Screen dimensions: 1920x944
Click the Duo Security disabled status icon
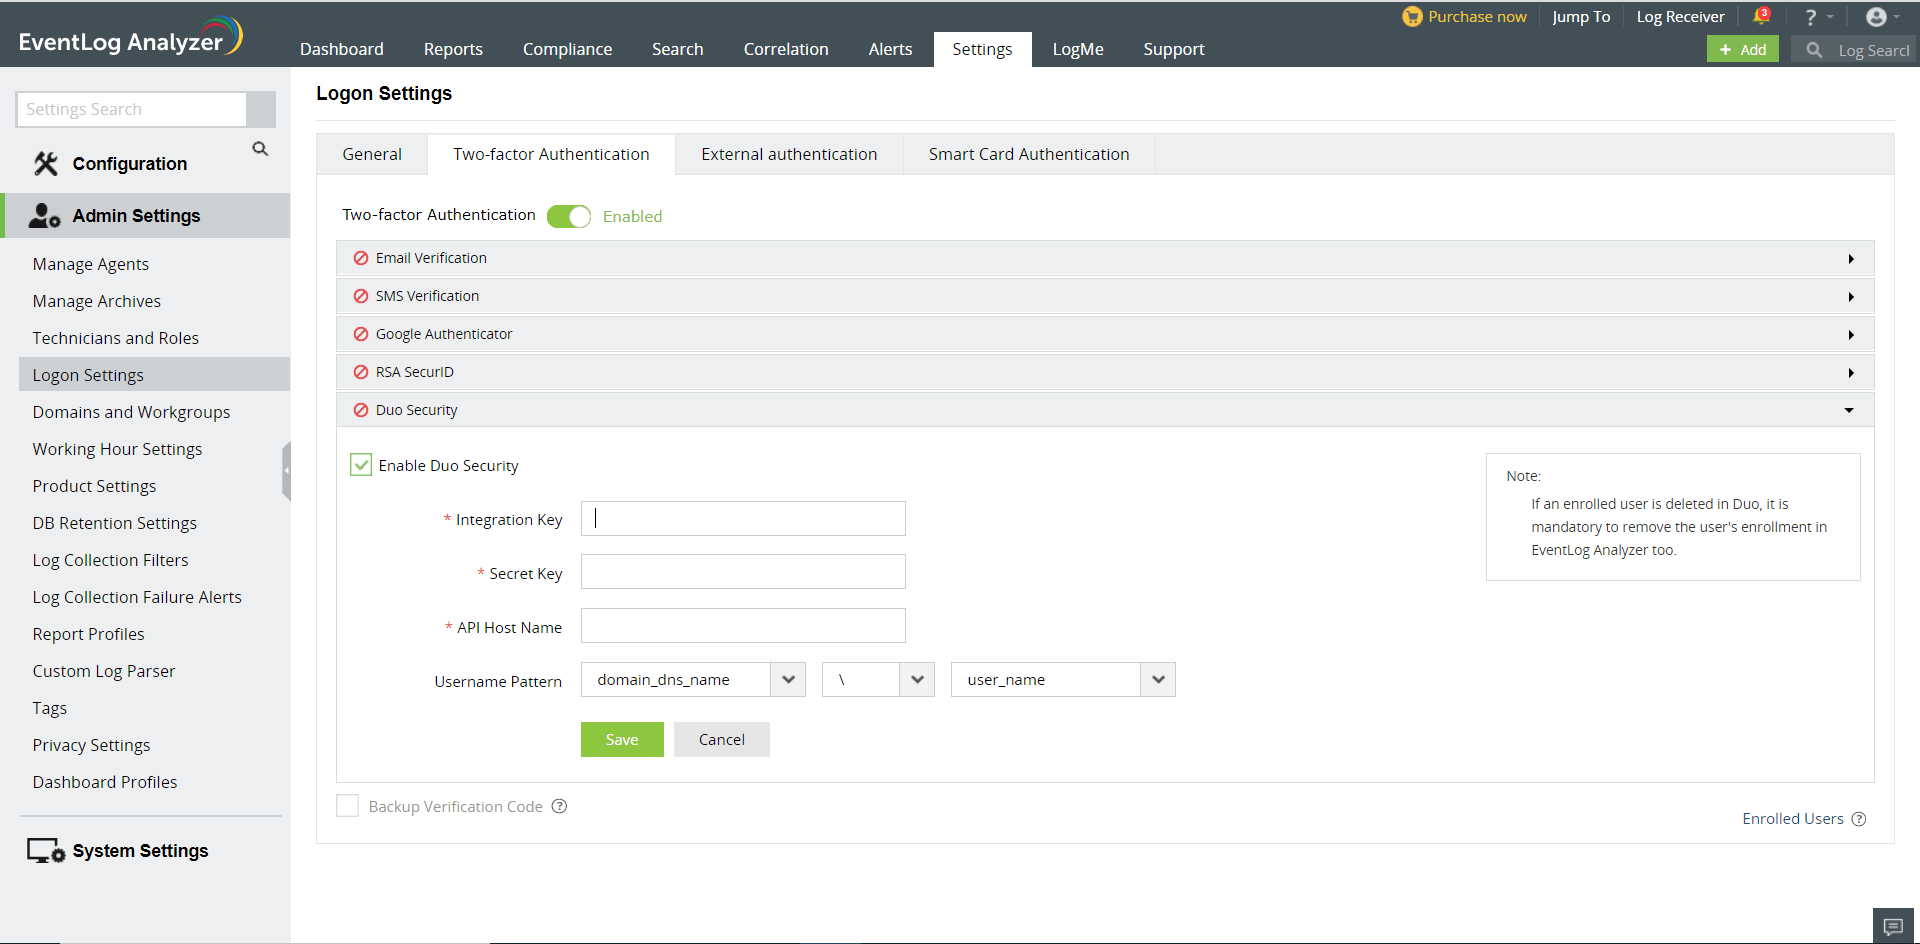[x=361, y=410]
